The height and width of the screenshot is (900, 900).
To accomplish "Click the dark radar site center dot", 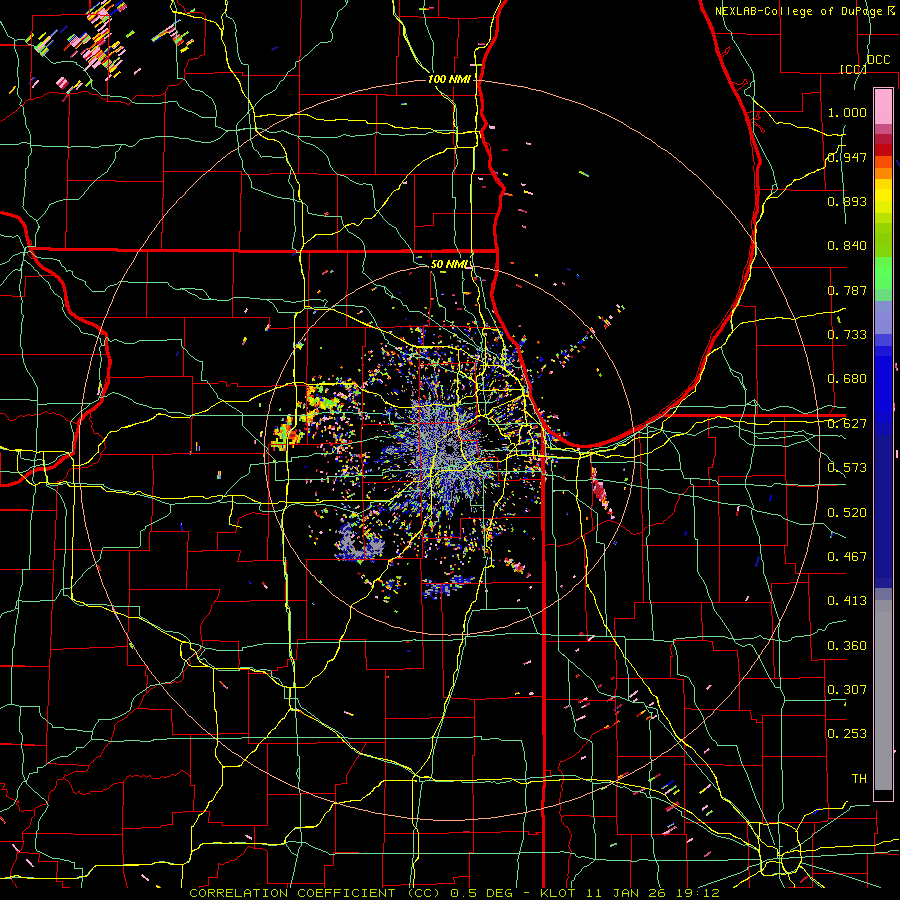I will coord(449,449).
